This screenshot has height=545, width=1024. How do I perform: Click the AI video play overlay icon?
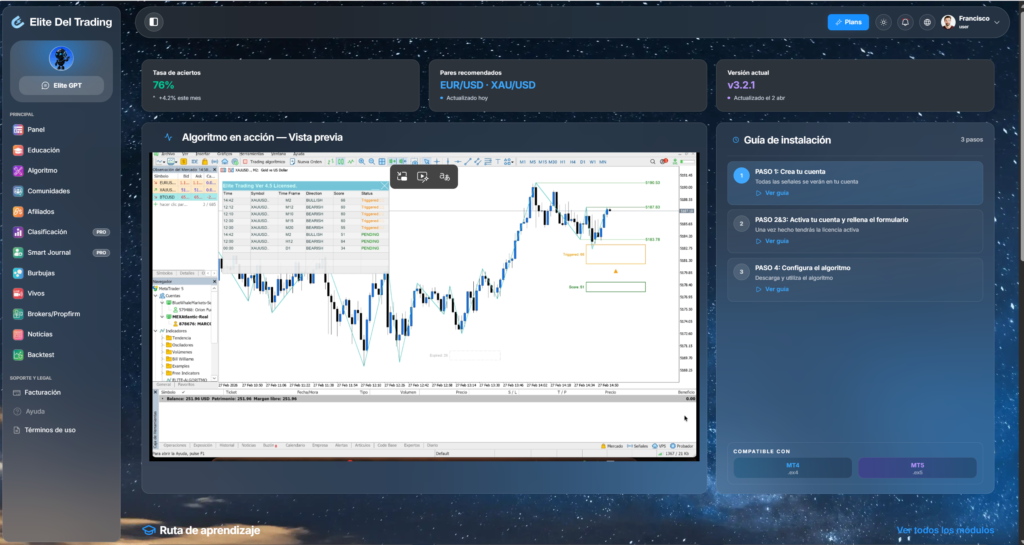[x=423, y=176]
